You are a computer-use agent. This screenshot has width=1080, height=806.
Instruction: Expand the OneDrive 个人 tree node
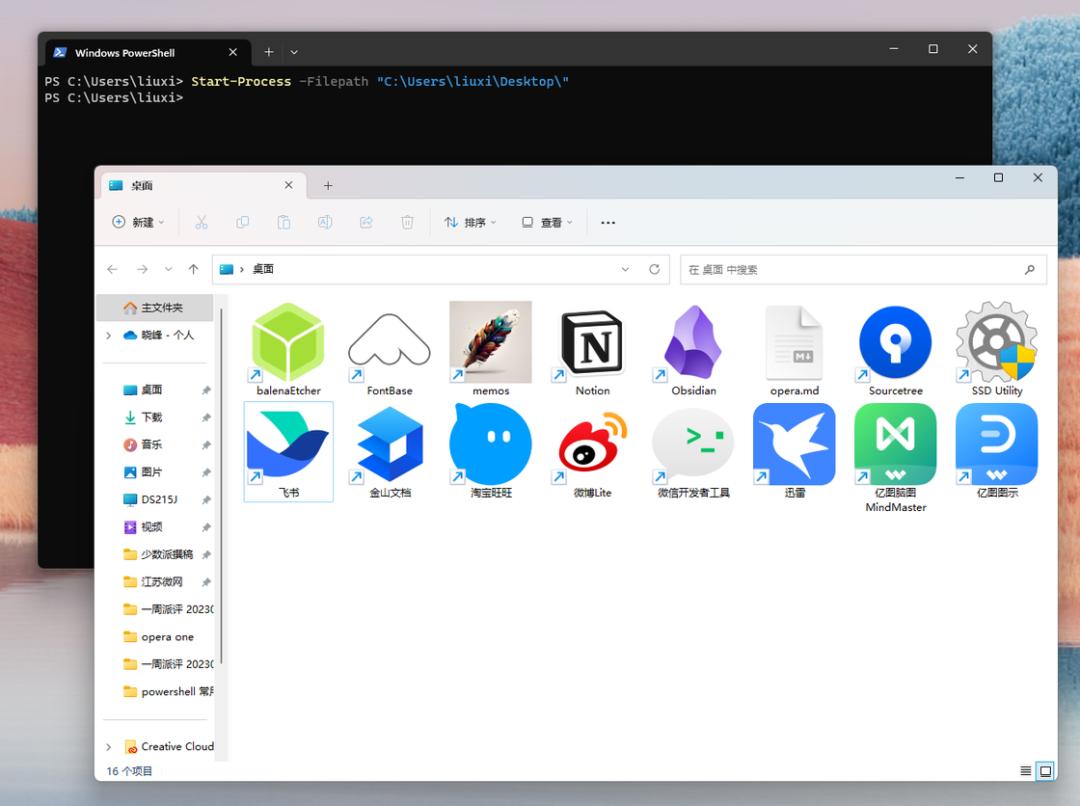click(108, 335)
